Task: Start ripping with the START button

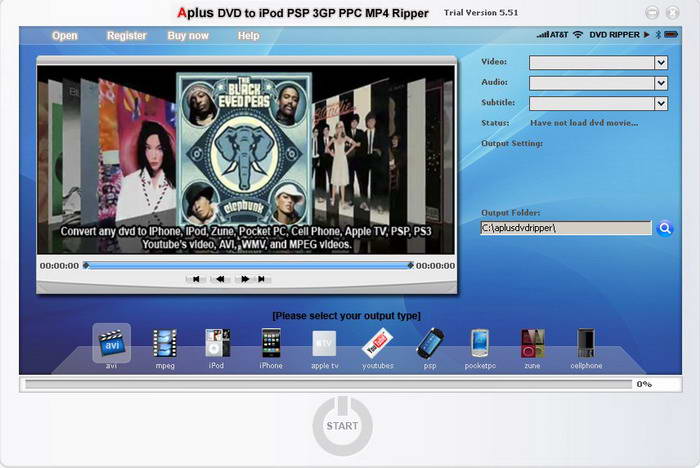Action: click(342, 426)
